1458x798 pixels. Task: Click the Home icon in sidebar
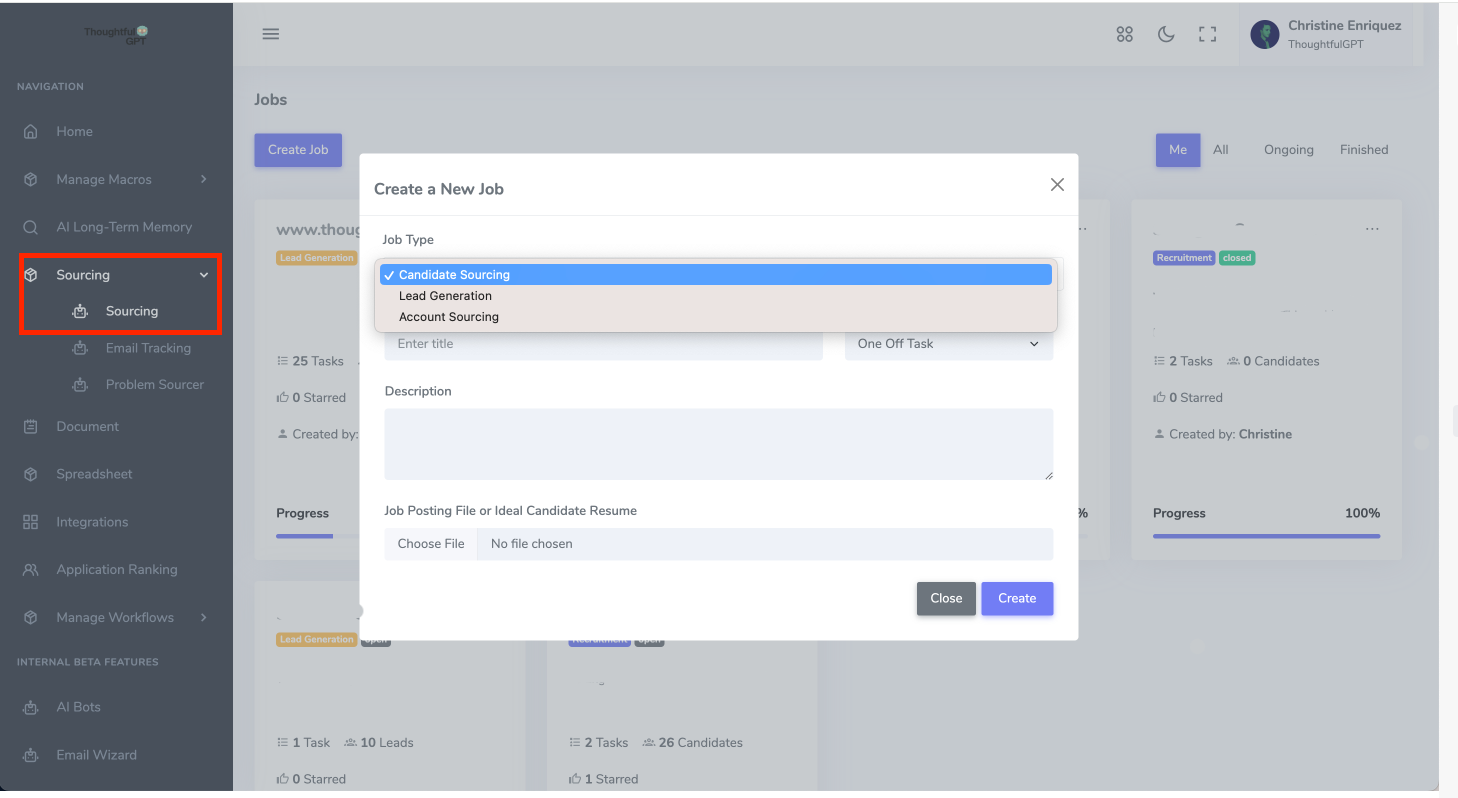coord(31,132)
